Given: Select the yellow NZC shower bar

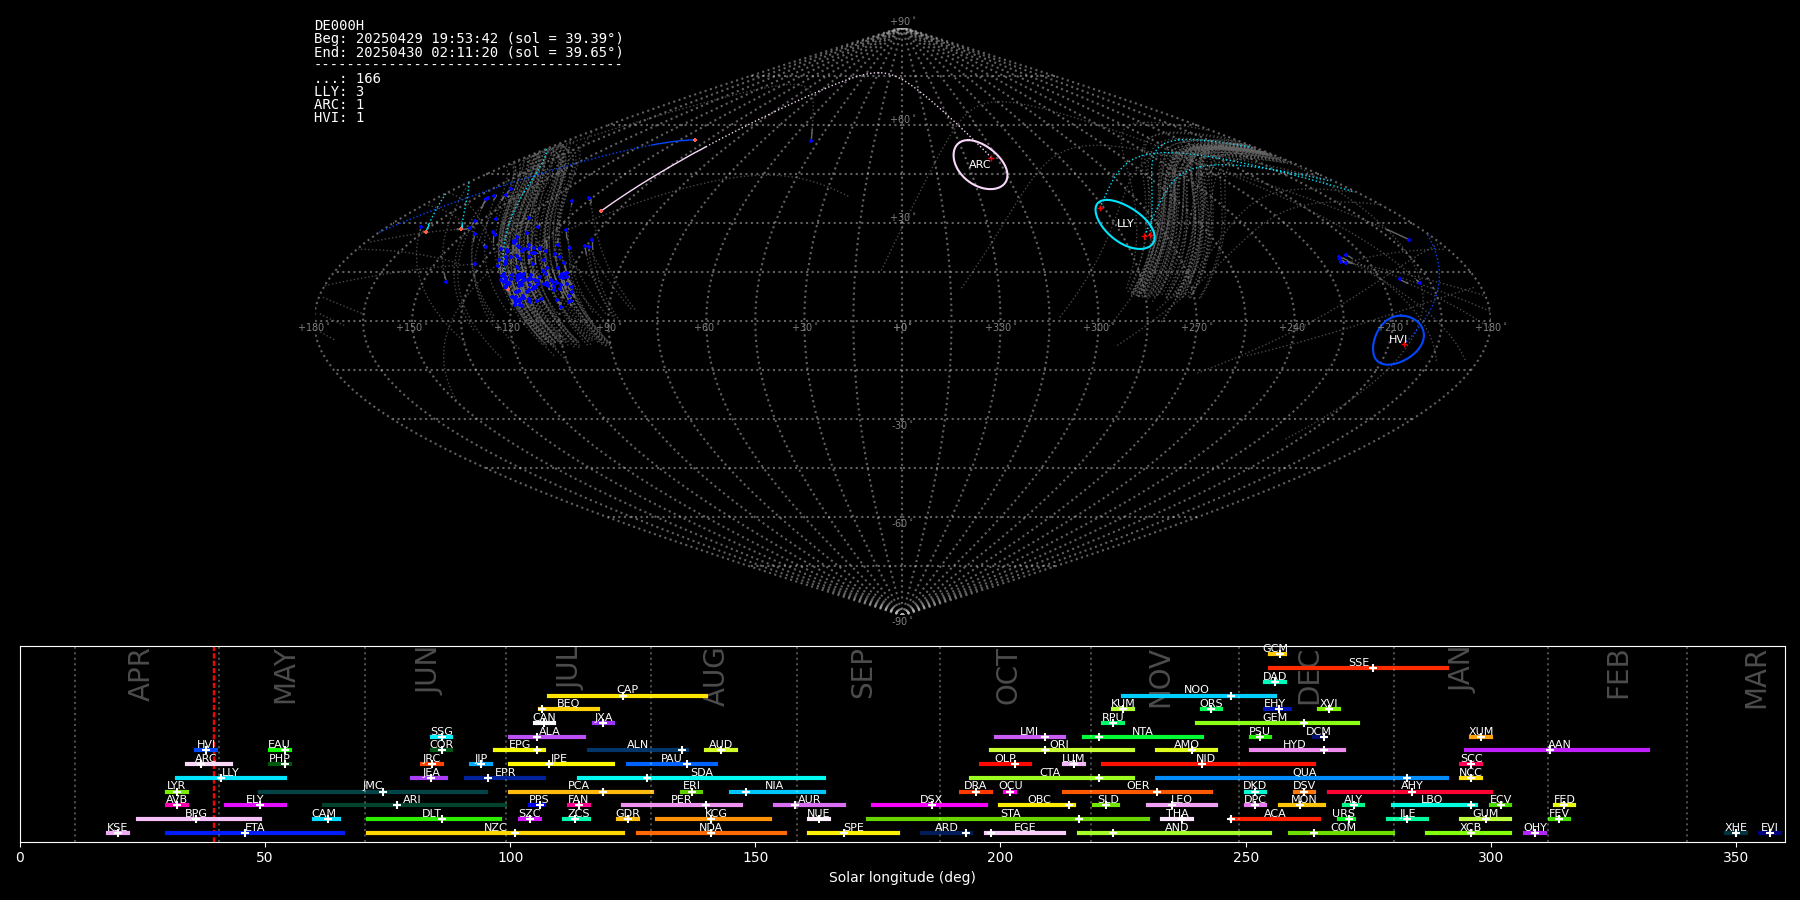Looking at the screenshot, I should [495, 833].
